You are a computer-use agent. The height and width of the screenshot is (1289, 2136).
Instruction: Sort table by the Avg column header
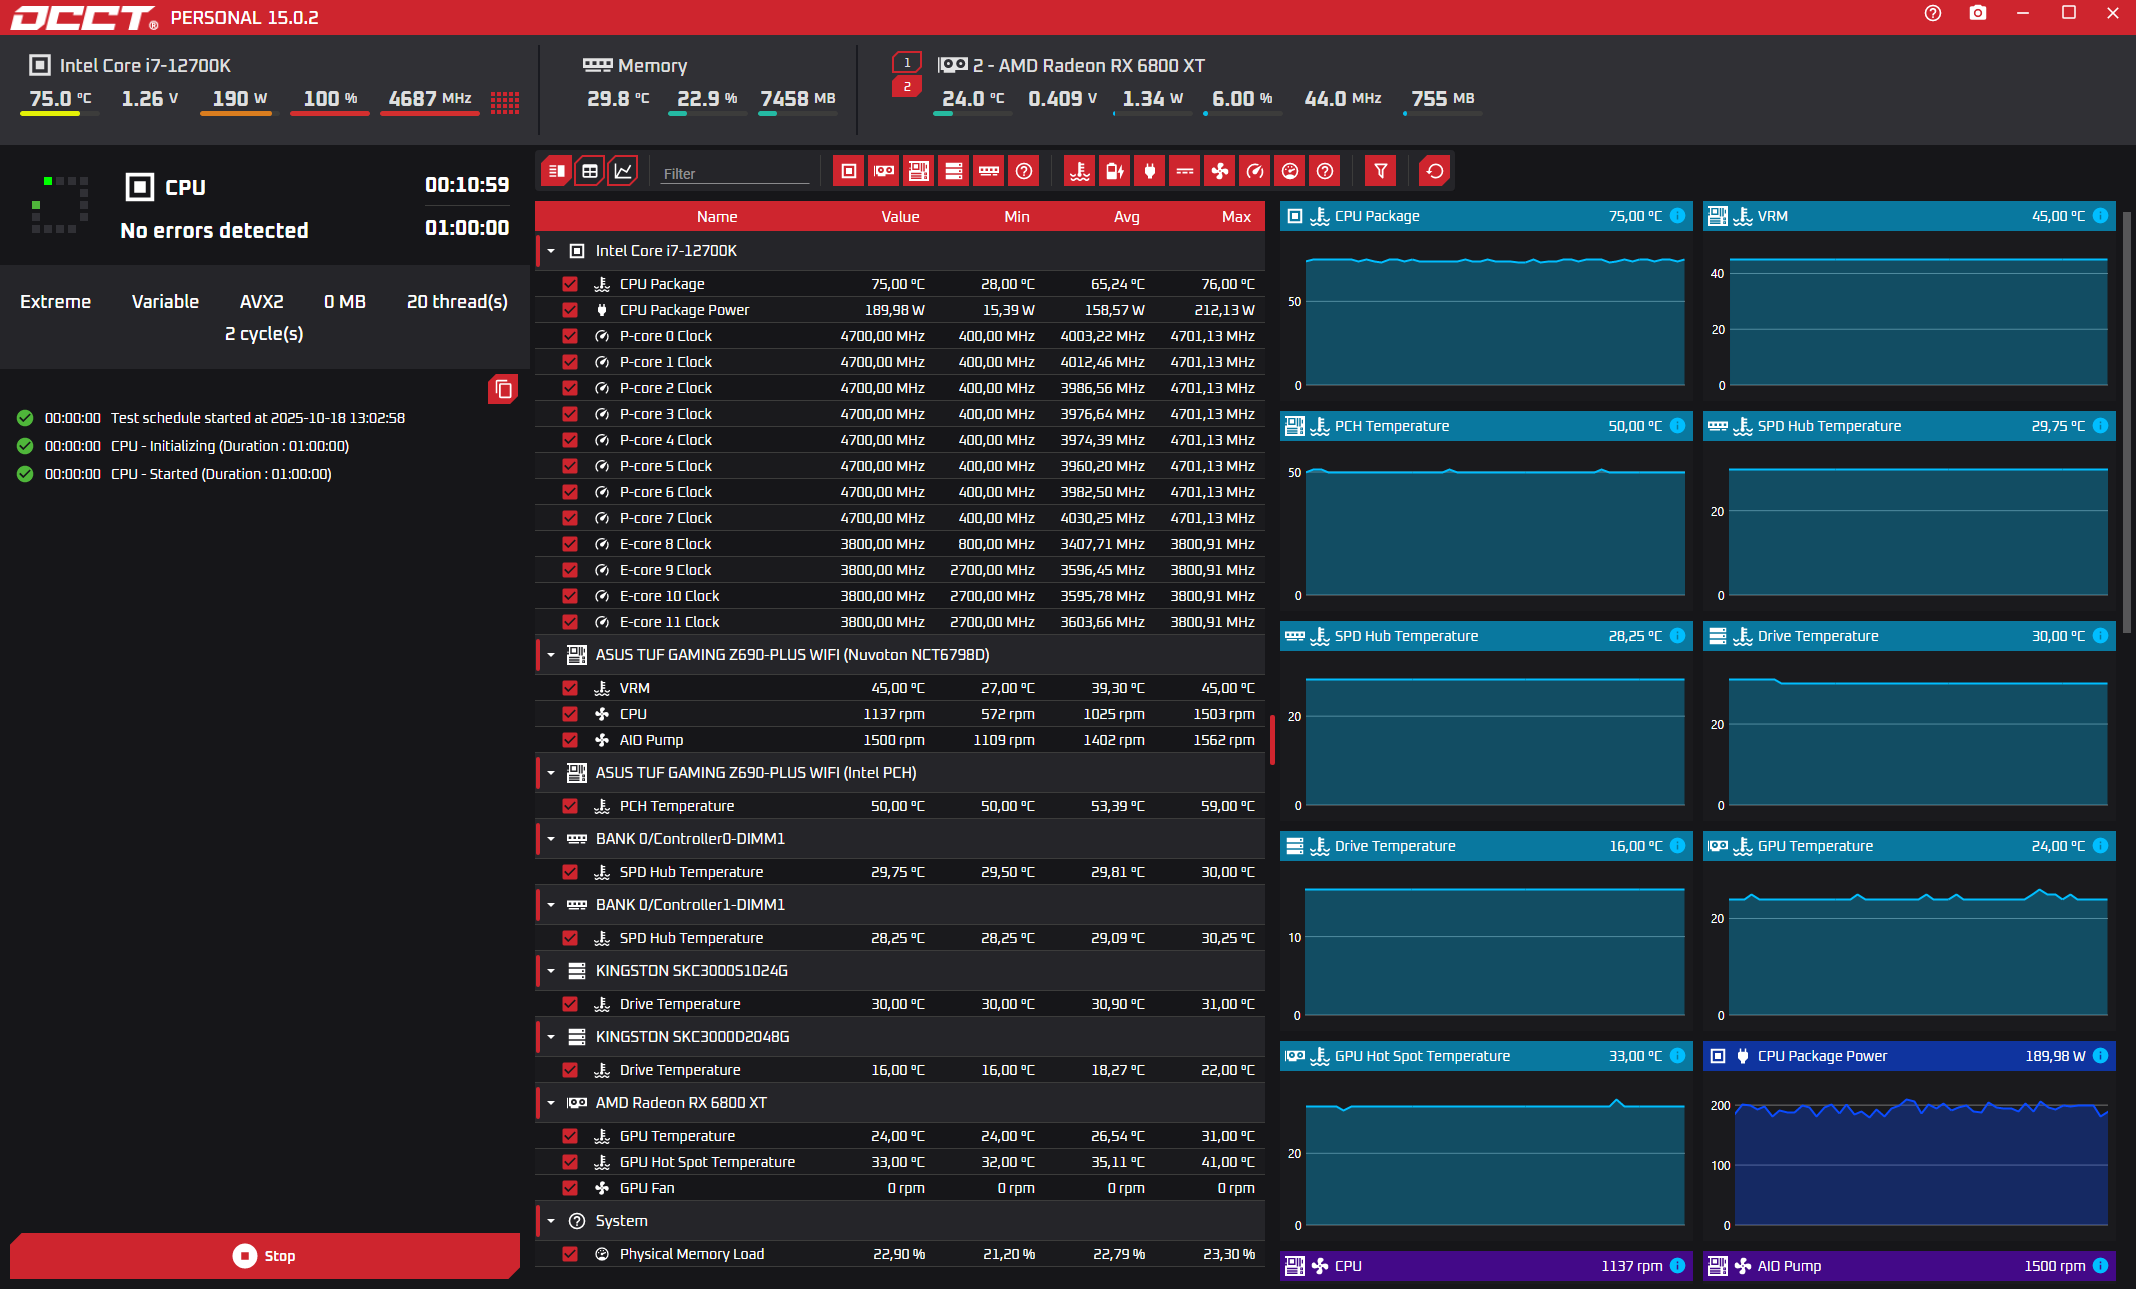[1126, 217]
